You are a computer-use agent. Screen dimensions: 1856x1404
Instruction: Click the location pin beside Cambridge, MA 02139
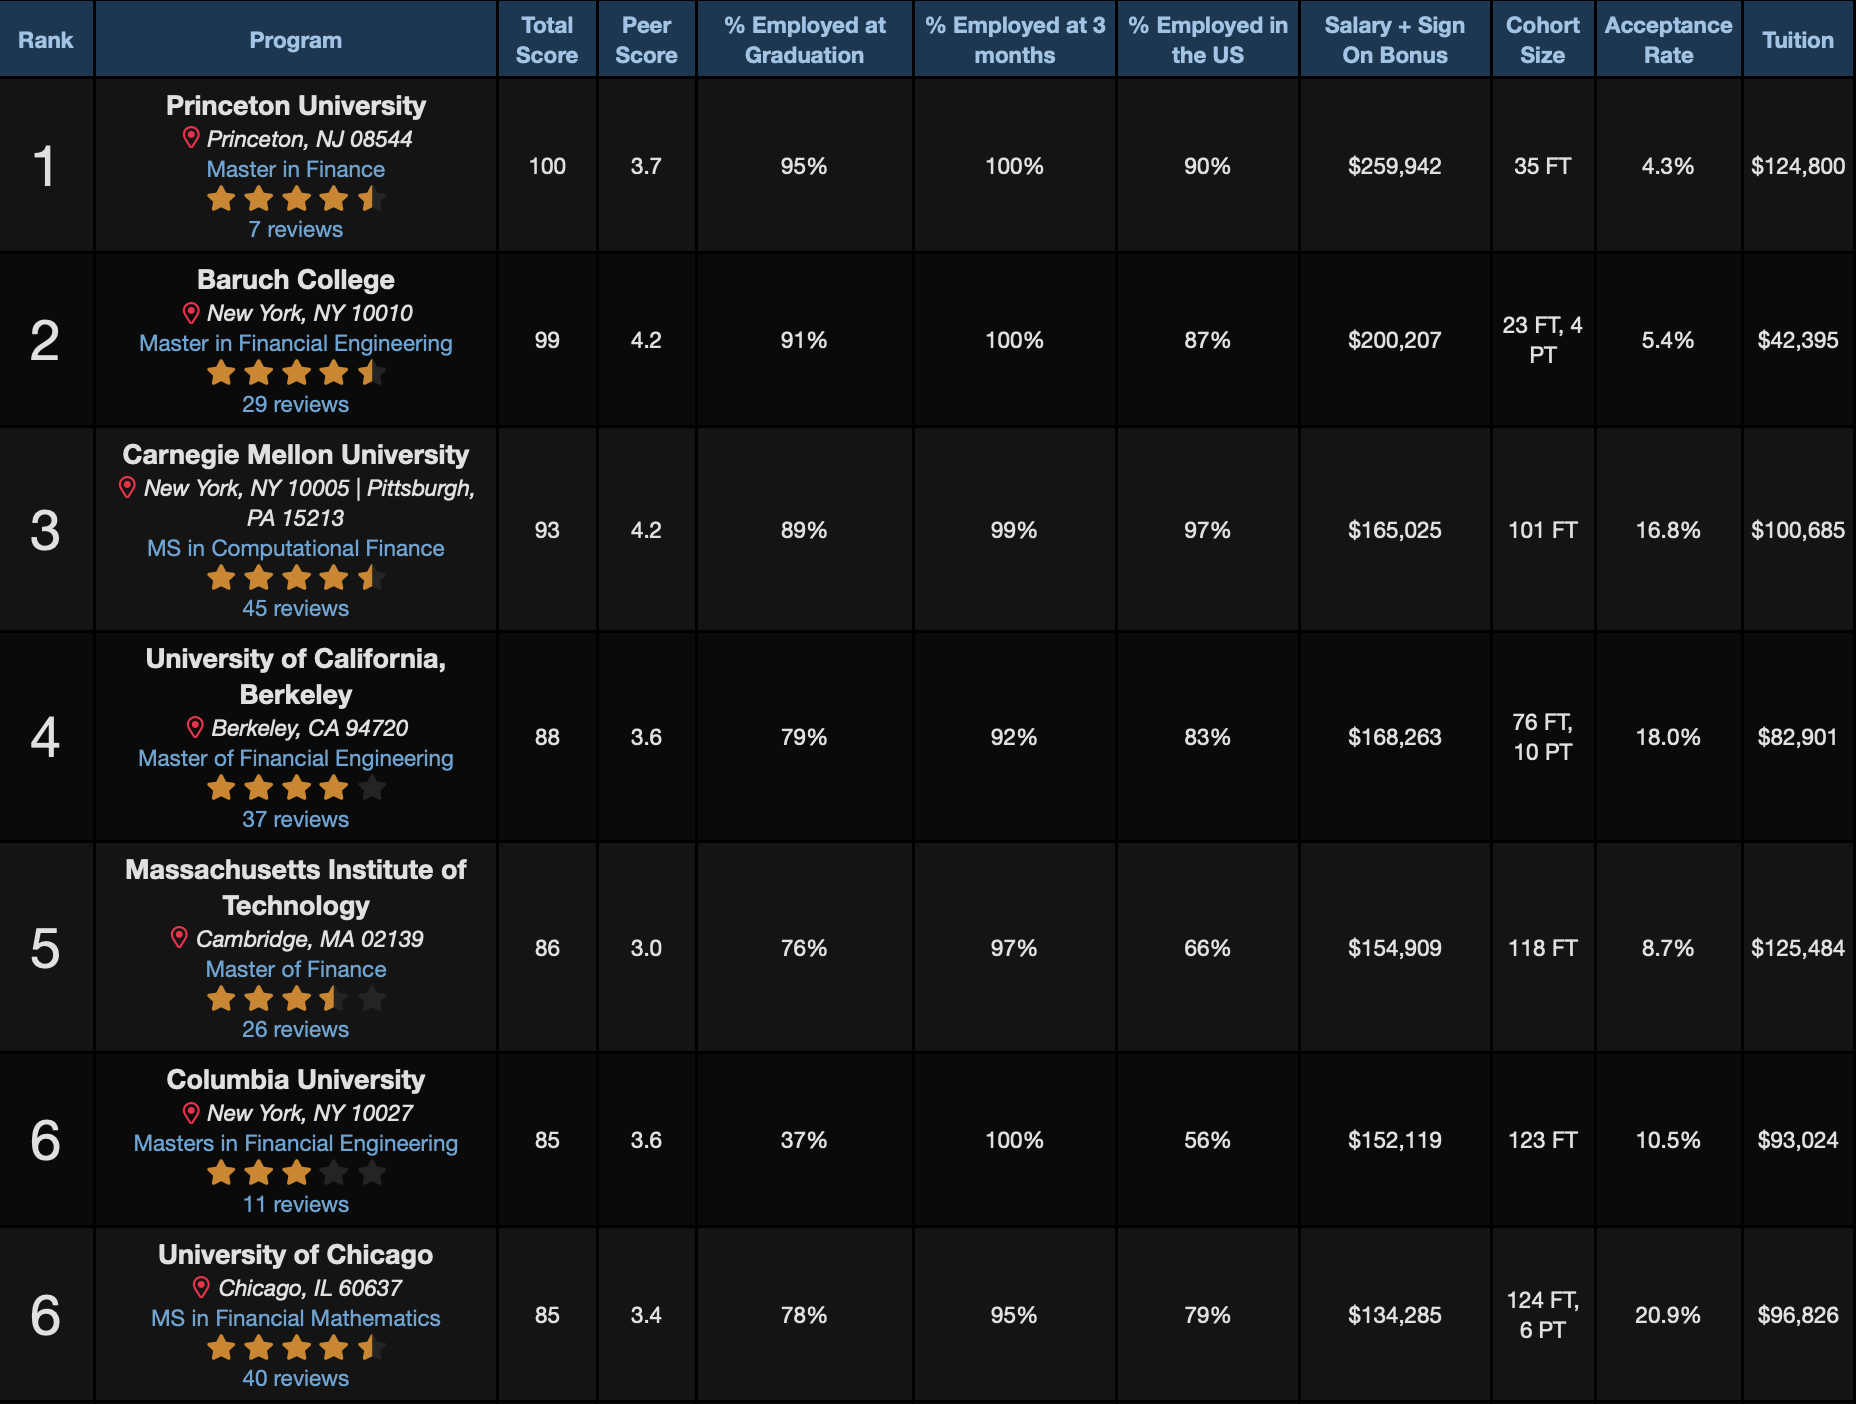tap(179, 938)
